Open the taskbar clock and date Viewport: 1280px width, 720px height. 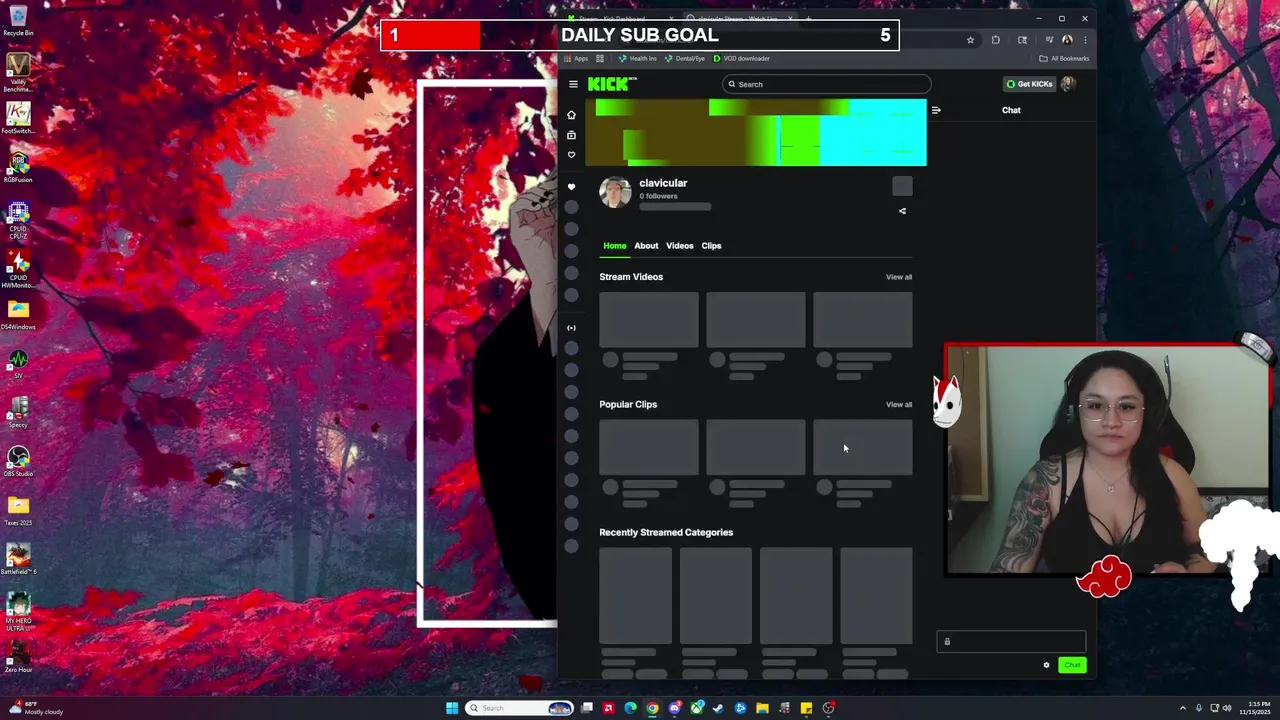1253,708
